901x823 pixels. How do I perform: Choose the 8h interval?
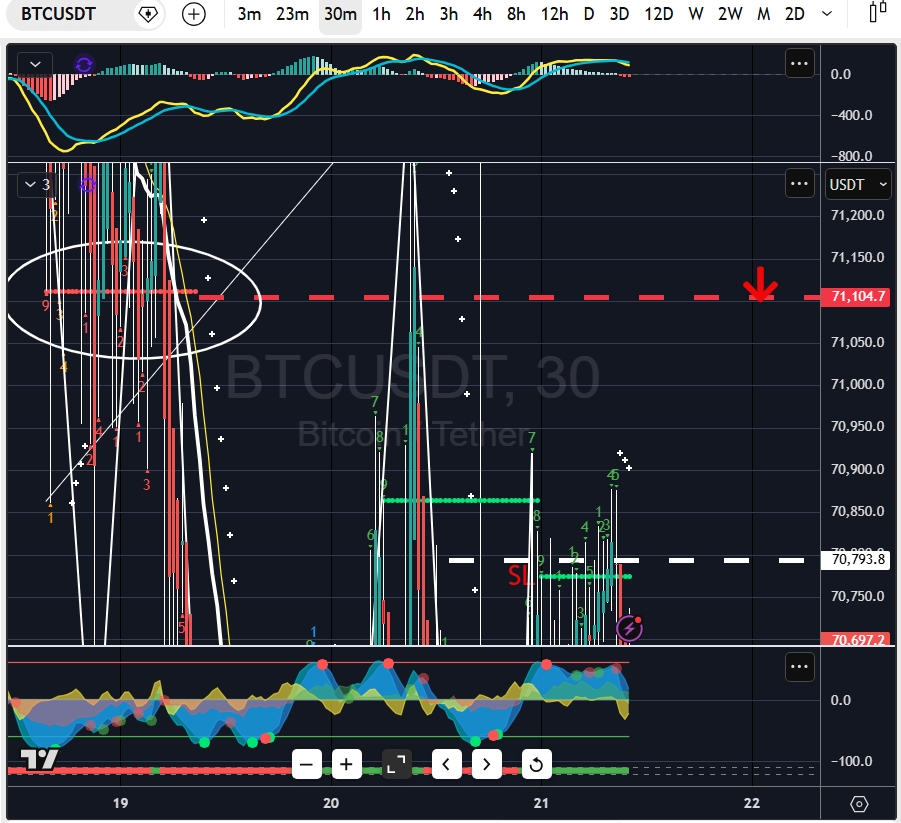tap(516, 14)
